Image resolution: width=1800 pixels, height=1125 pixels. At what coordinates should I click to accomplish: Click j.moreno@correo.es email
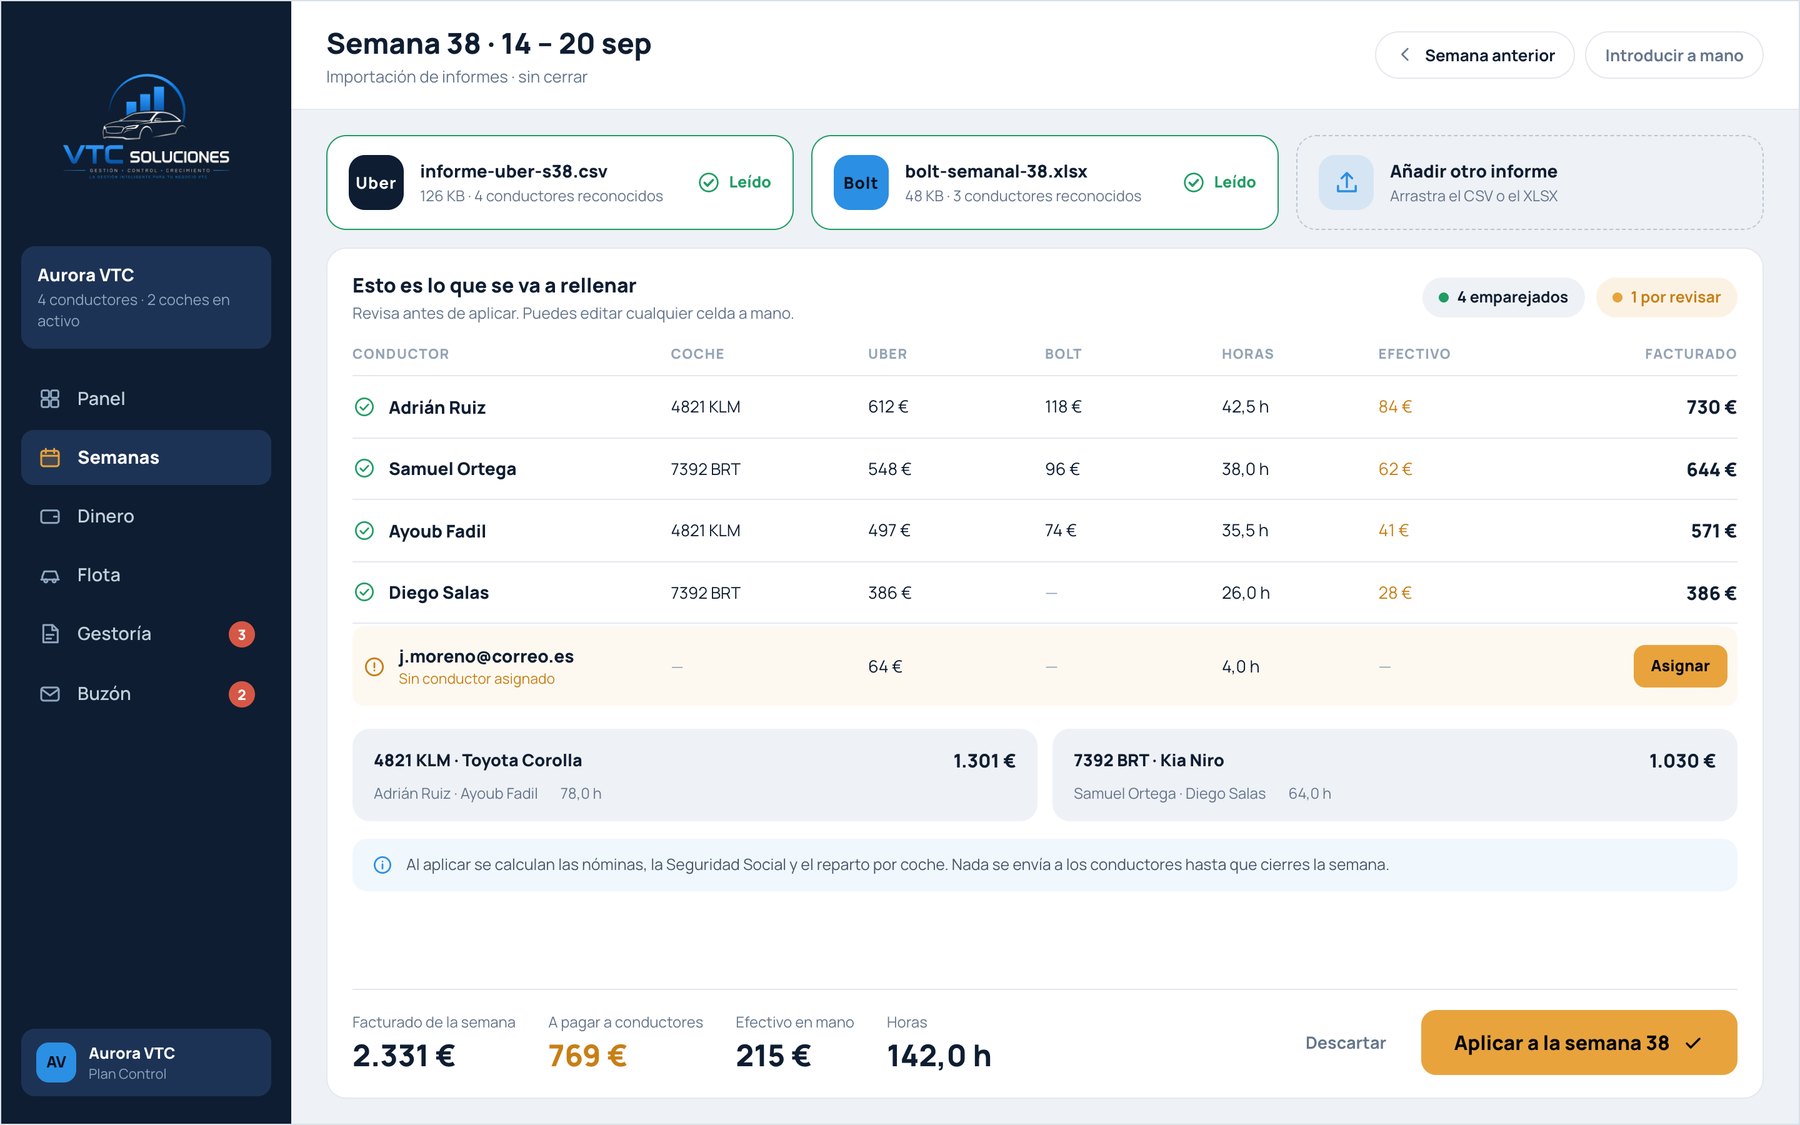486,657
